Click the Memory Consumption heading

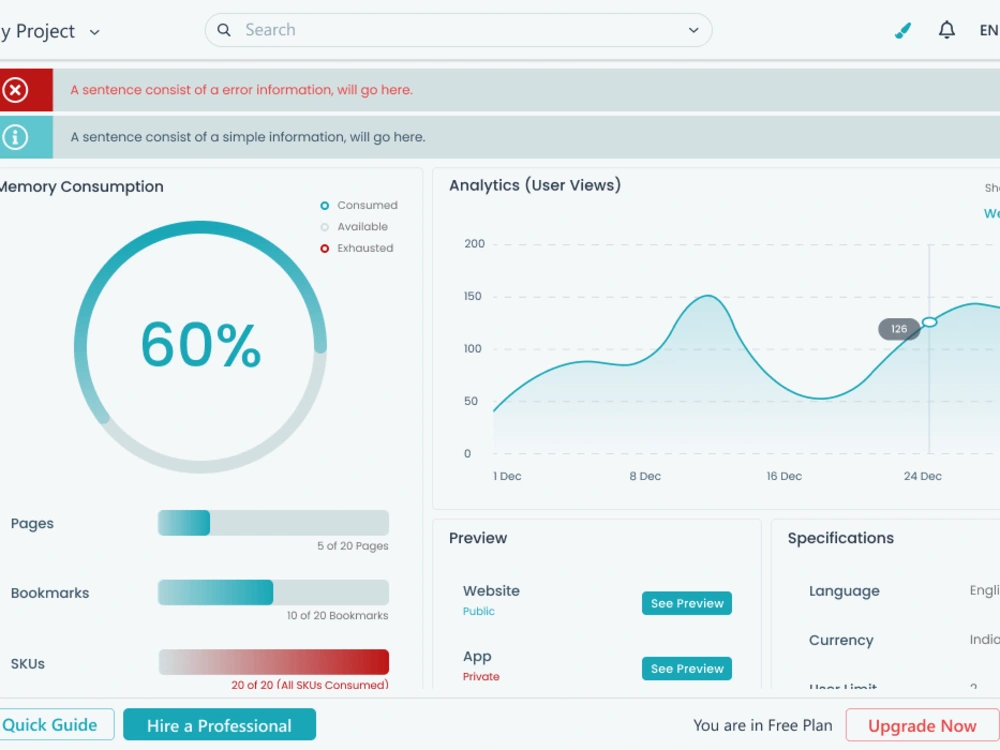pyautogui.click(x=82, y=187)
